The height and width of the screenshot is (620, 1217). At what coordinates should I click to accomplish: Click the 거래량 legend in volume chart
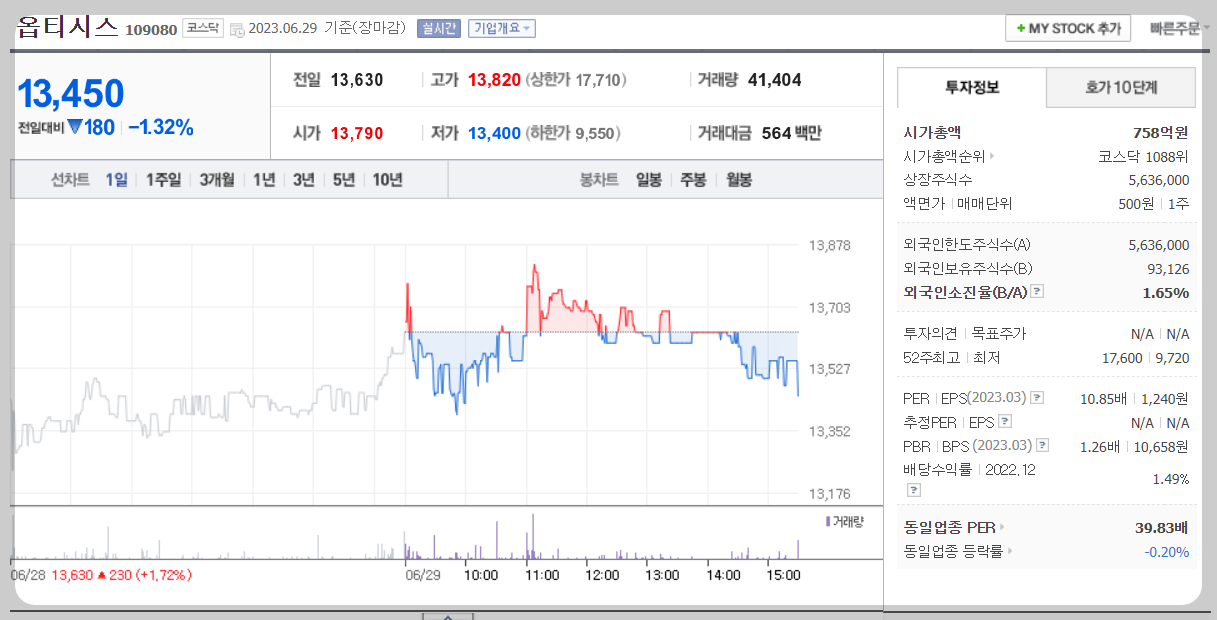[845, 521]
